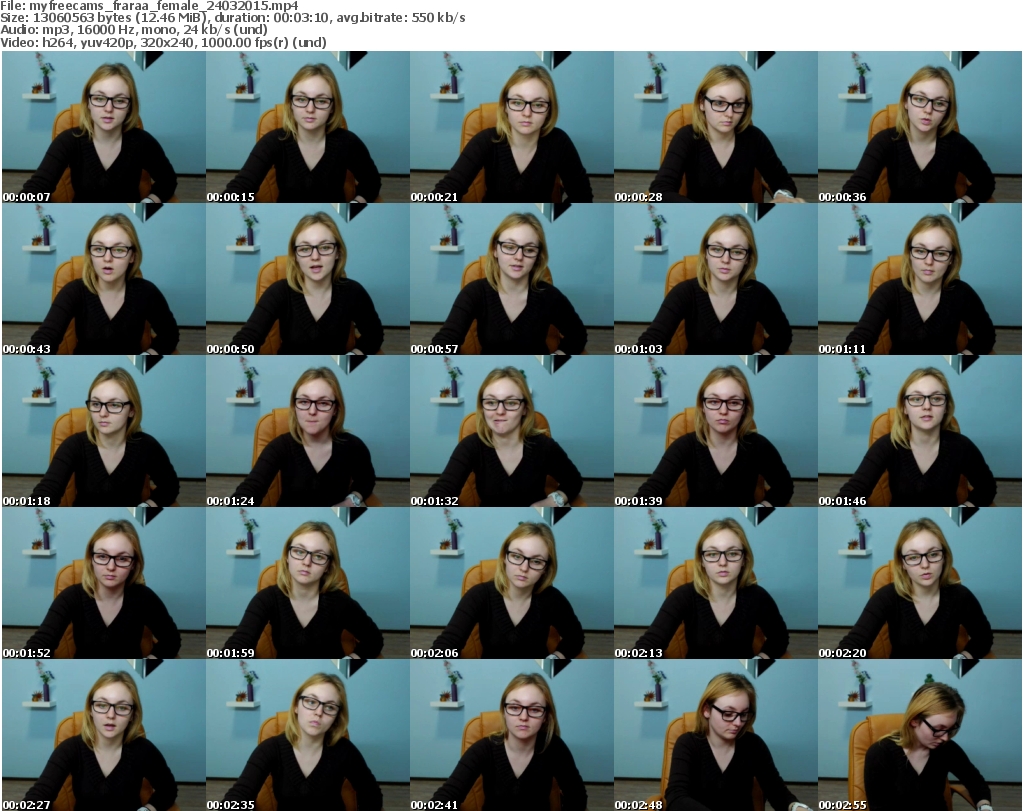The image size is (1024, 811).
Task: Select the frame at 00:01:11
Action: point(920,279)
